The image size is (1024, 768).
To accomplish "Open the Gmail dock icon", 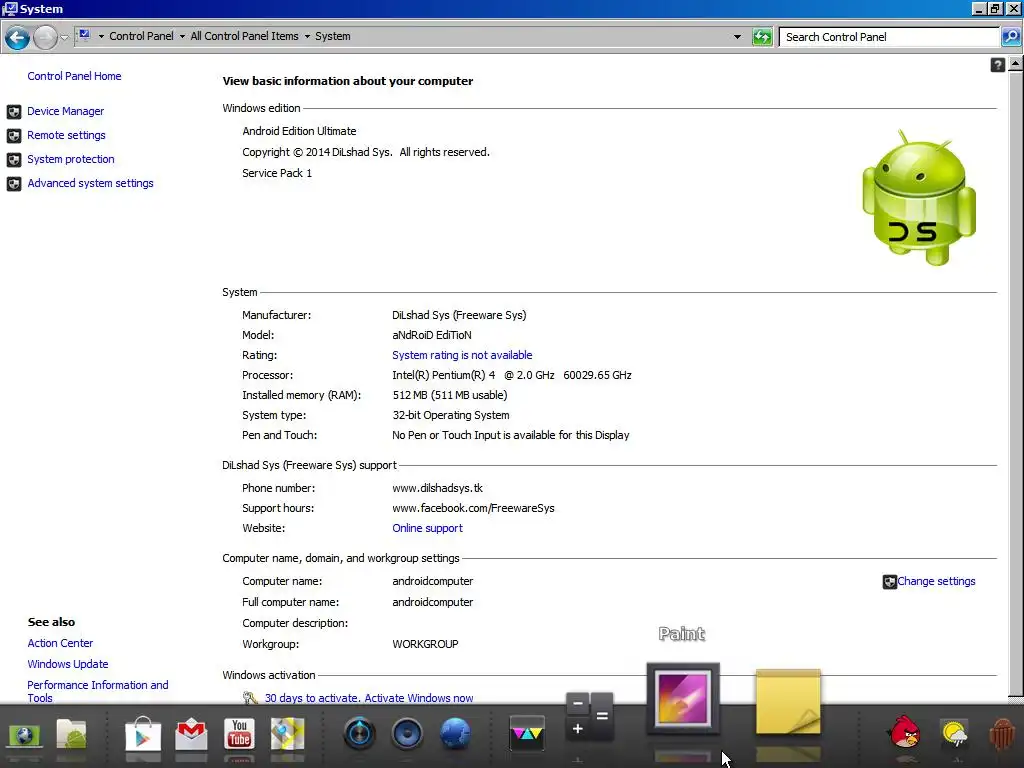I will (191, 735).
